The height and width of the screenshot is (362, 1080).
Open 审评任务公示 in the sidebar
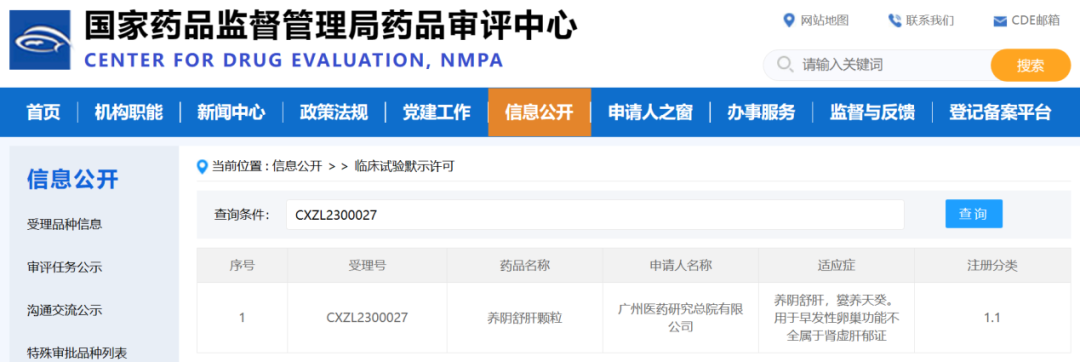[x=64, y=267]
